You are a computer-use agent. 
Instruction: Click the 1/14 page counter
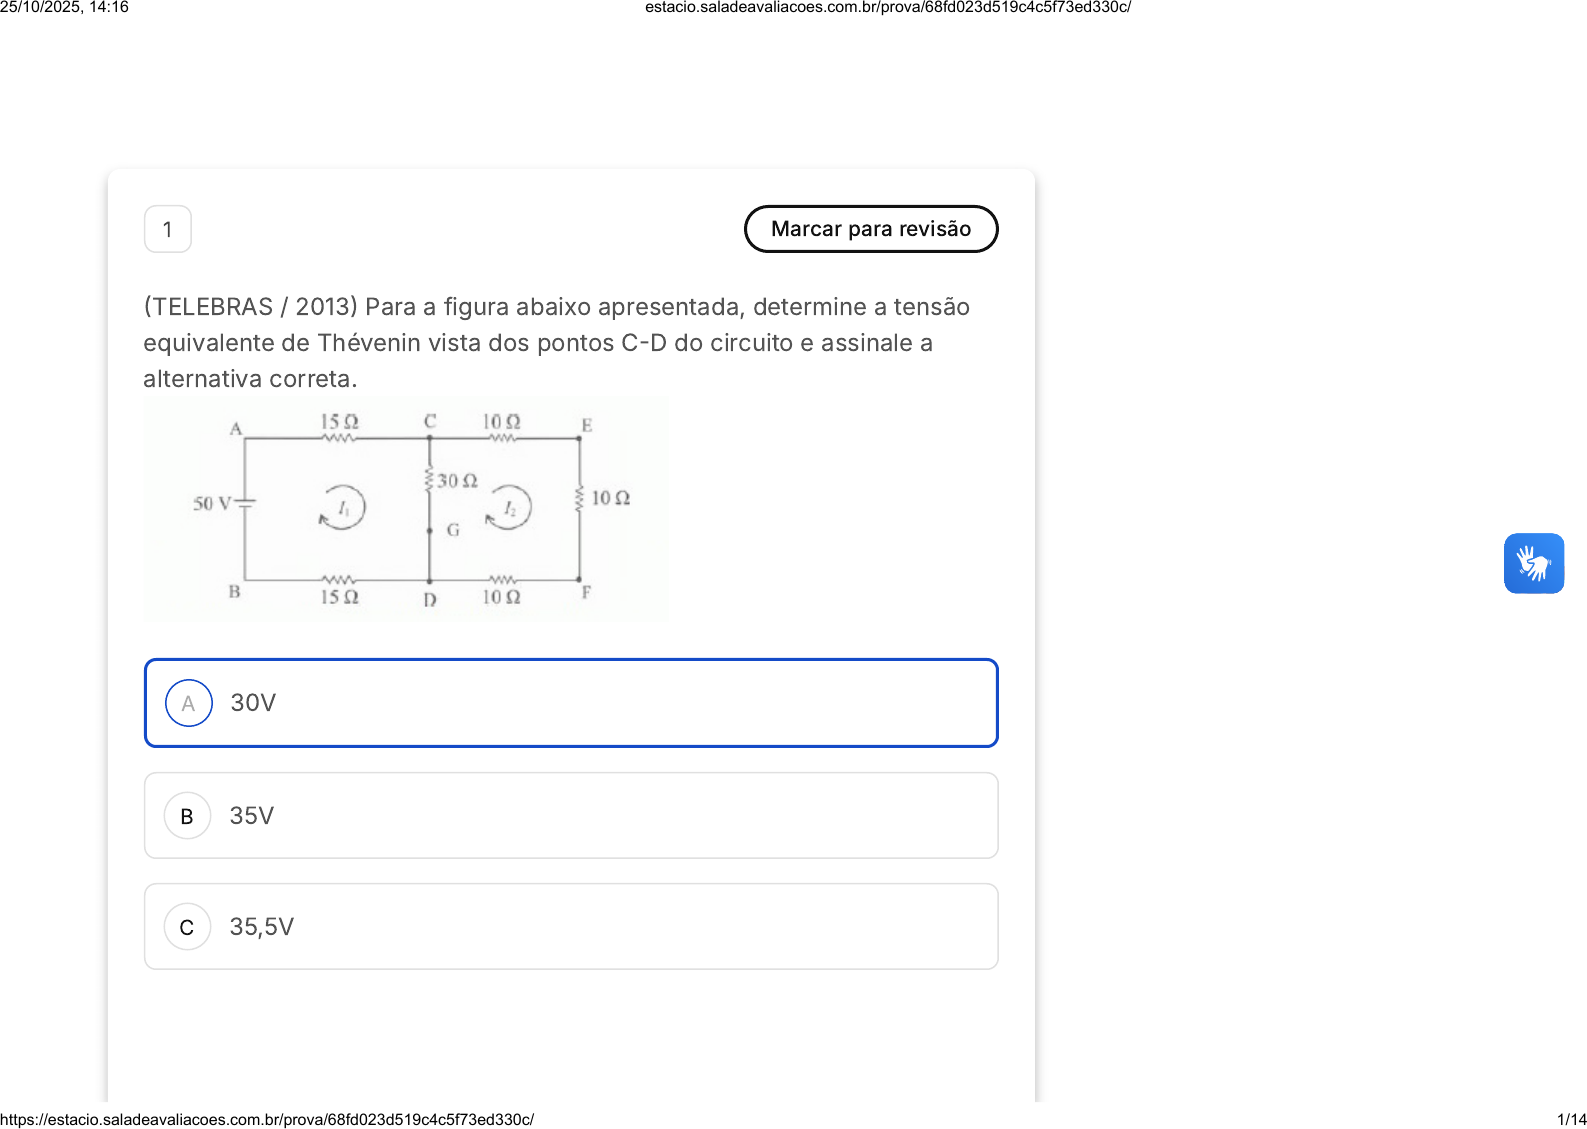coord(1571,1120)
